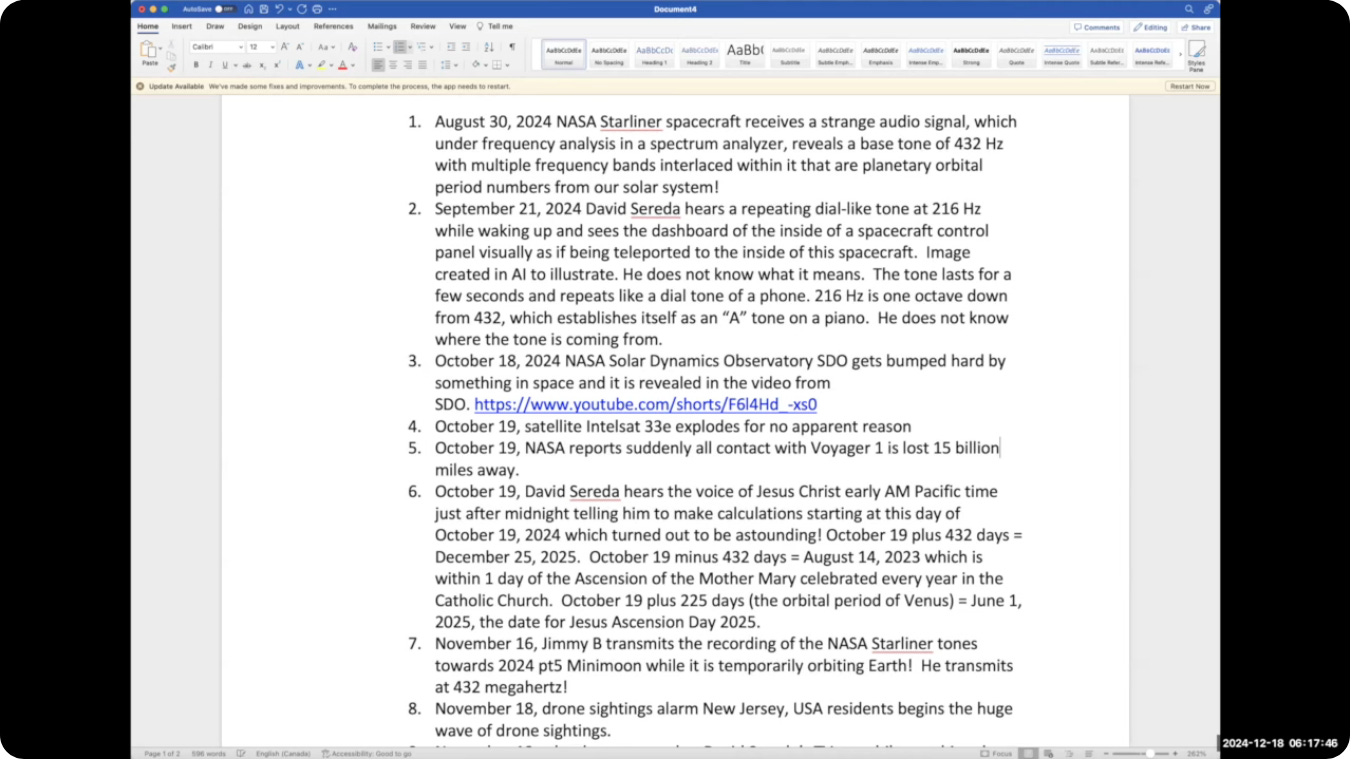The width and height of the screenshot is (1352, 760).
Task: Open the View tab
Action: 458,26
